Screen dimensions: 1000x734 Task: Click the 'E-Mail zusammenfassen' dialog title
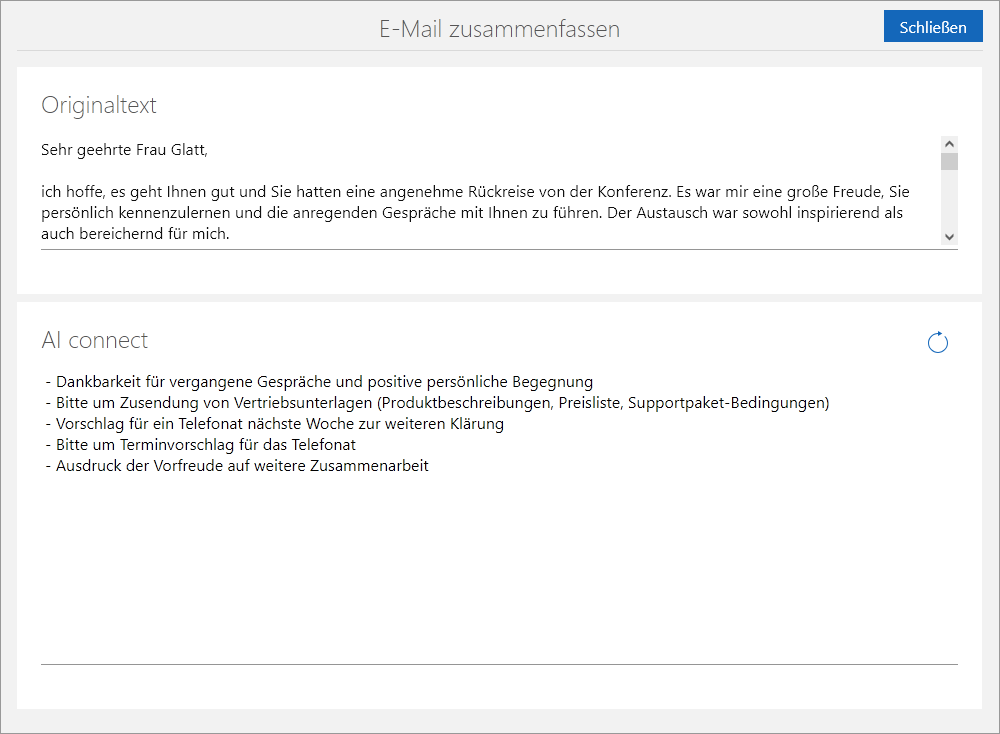coord(499,29)
